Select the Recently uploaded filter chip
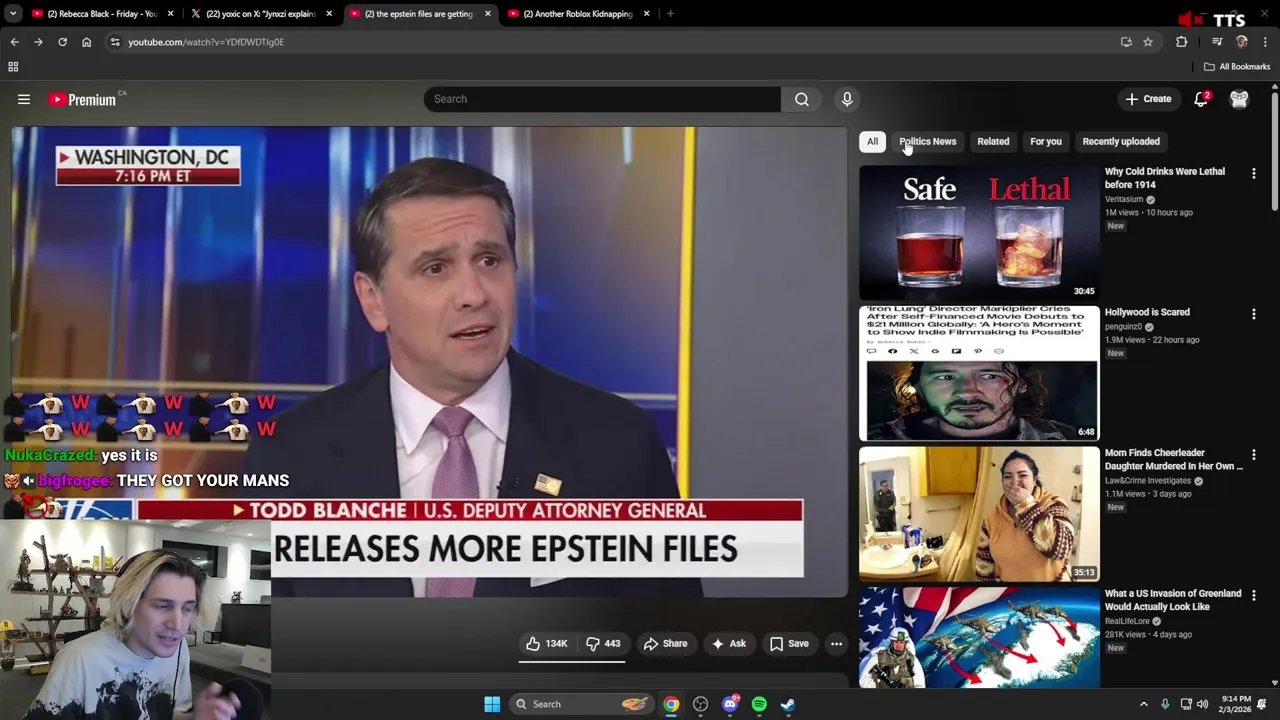This screenshot has height=720, width=1280. 1121,141
